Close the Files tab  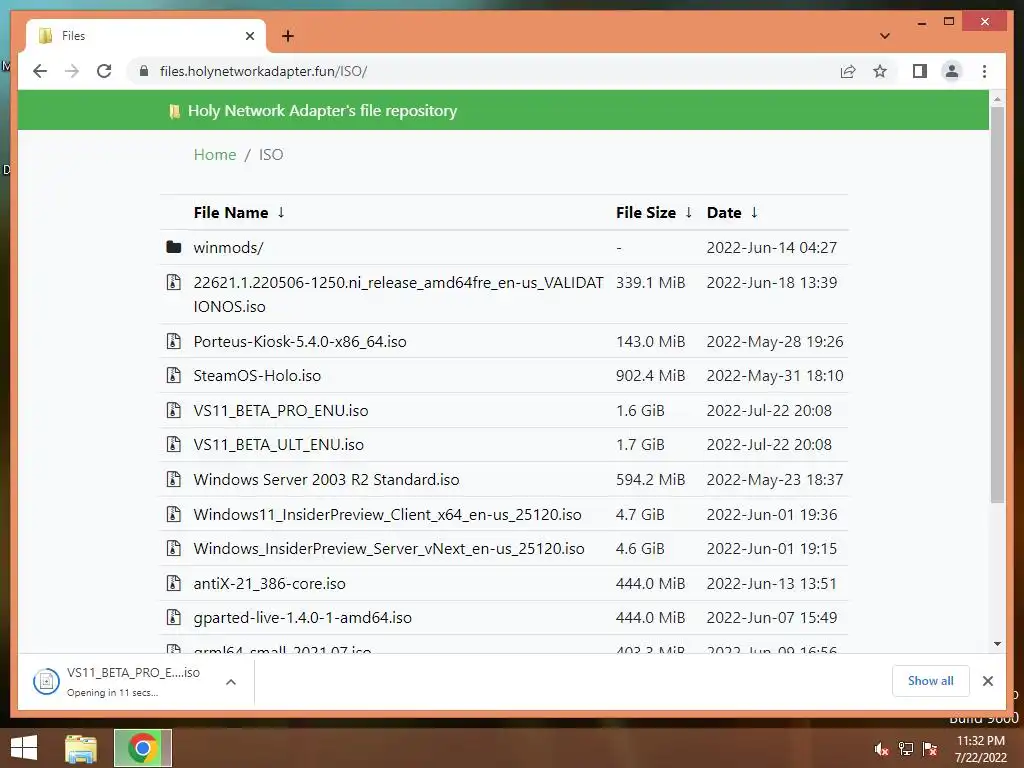coord(249,36)
